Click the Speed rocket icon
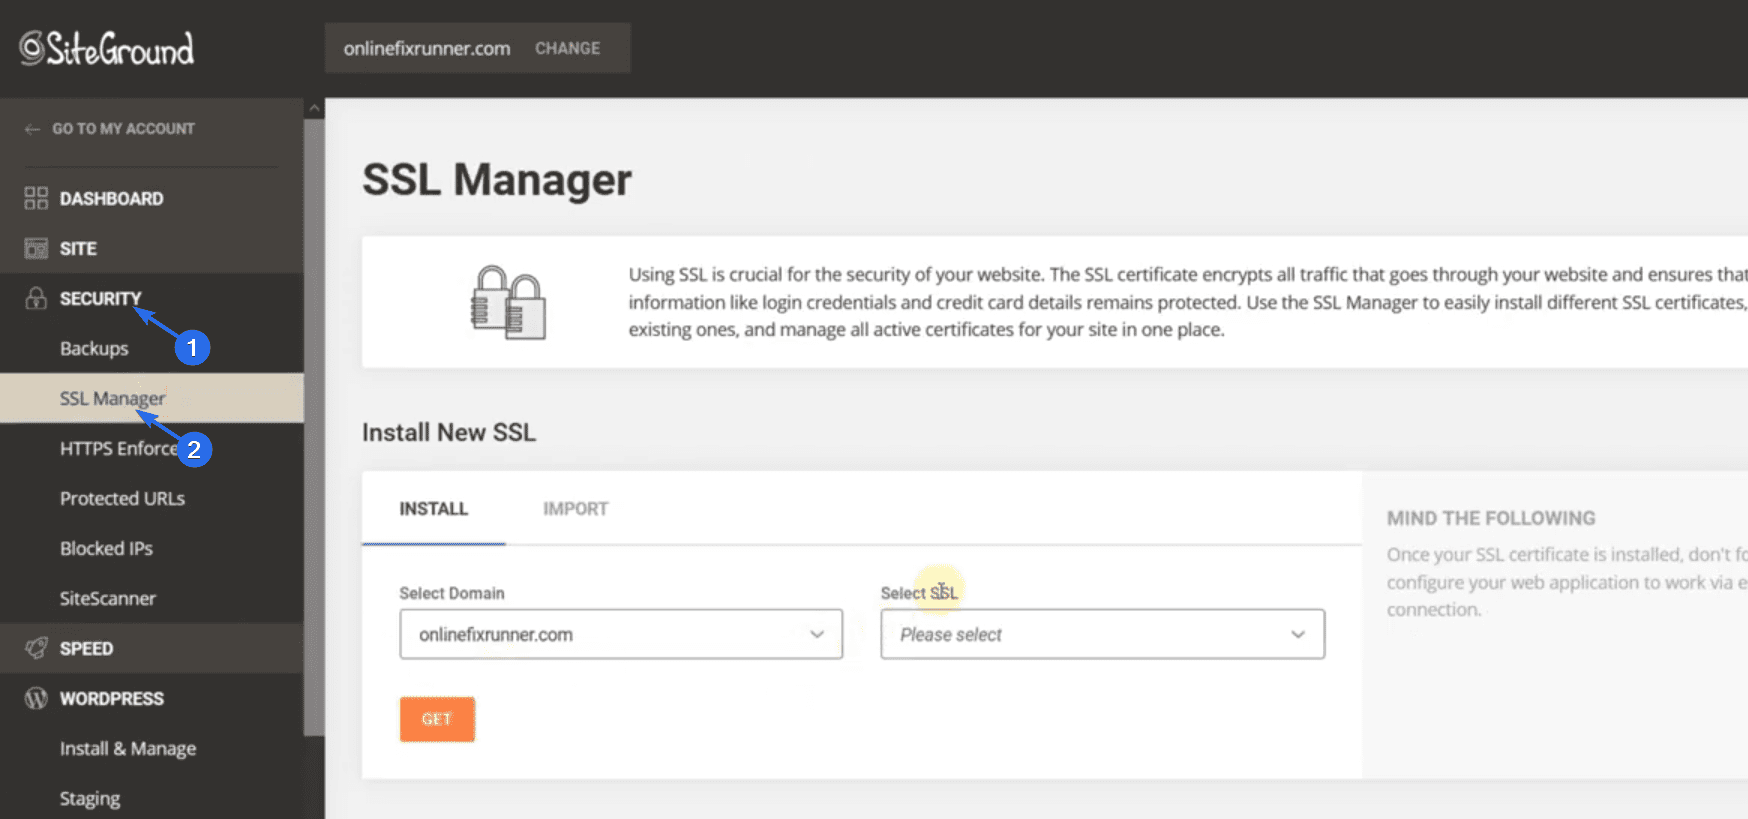1748x819 pixels. pyautogui.click(x=36, y=648)
